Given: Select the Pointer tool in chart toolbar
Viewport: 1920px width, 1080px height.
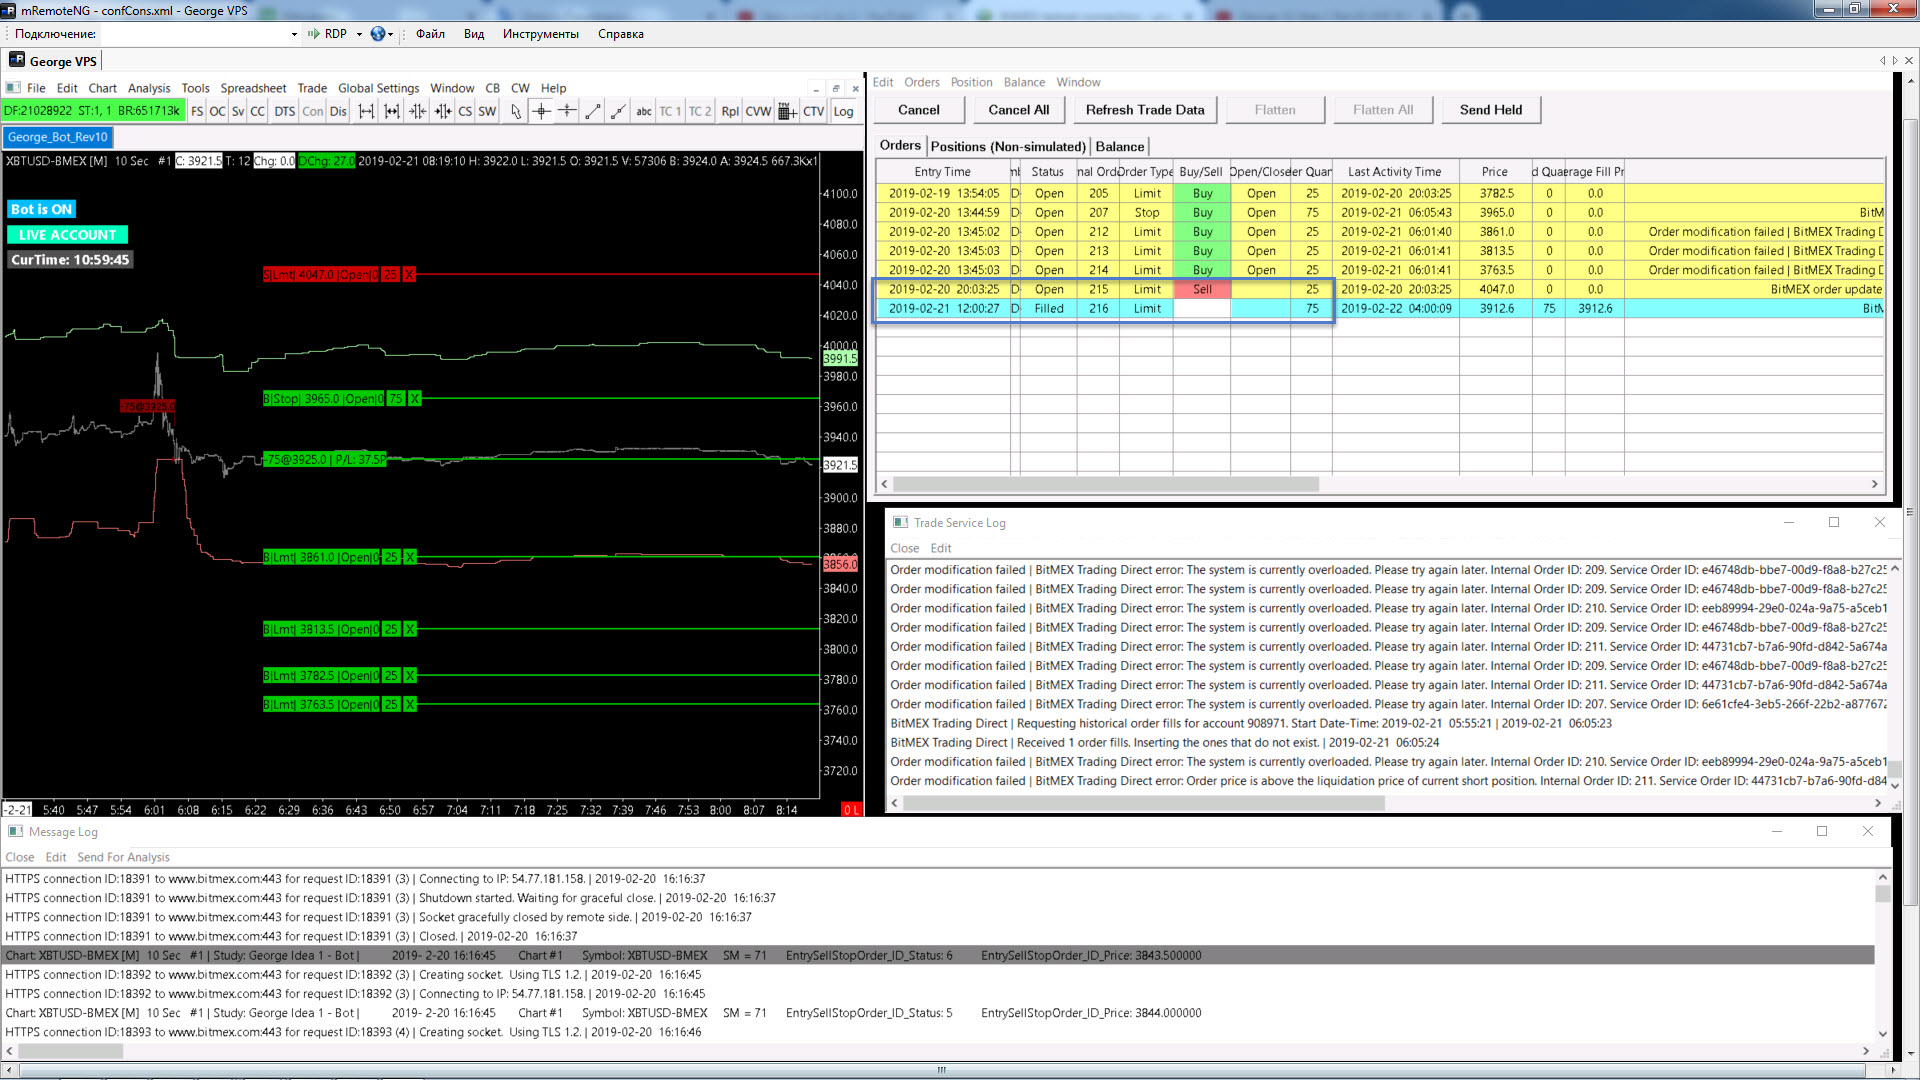Looking at the screenshot, I should pos(516,111).
